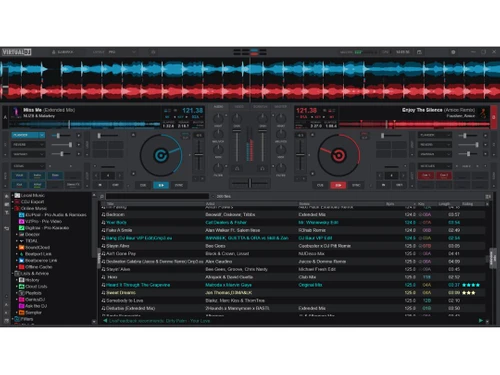Click the right mixer headphone cue button
Image resolution: width=500 pixels, height=375 pixels.
(263, 169)
